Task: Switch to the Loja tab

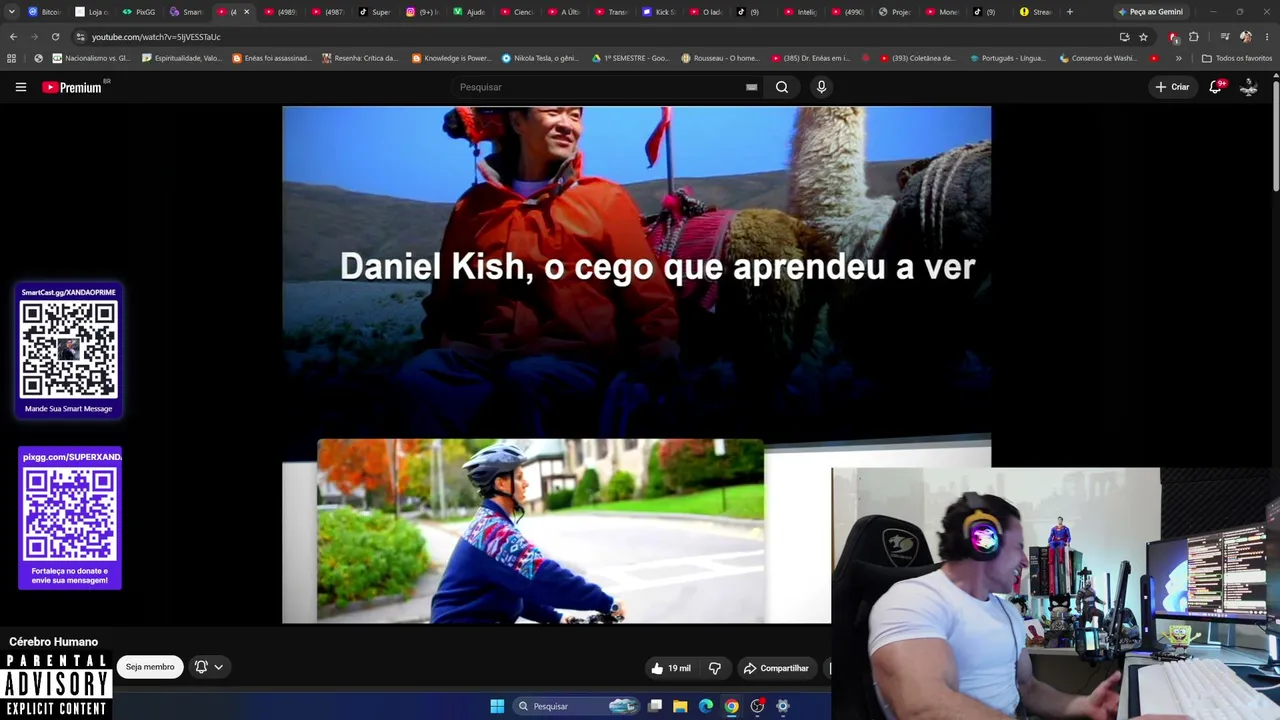Action: (92, 12)
